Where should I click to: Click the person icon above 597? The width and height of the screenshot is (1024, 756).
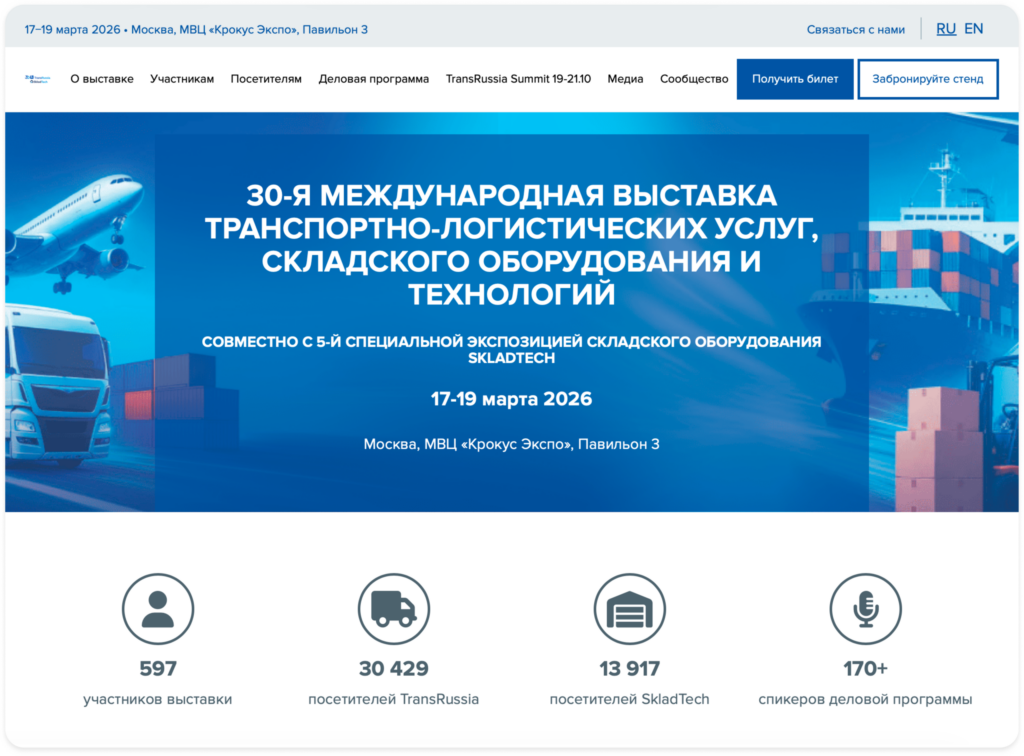click(x=158, y=608)
